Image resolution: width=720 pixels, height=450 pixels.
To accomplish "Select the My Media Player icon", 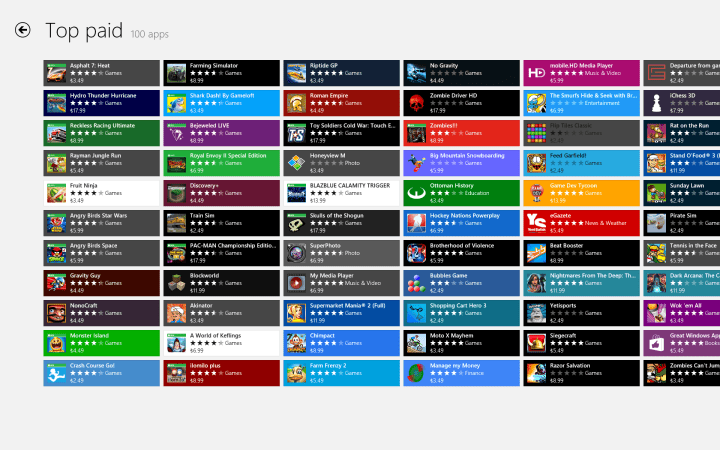I will (x=297, y=283).
